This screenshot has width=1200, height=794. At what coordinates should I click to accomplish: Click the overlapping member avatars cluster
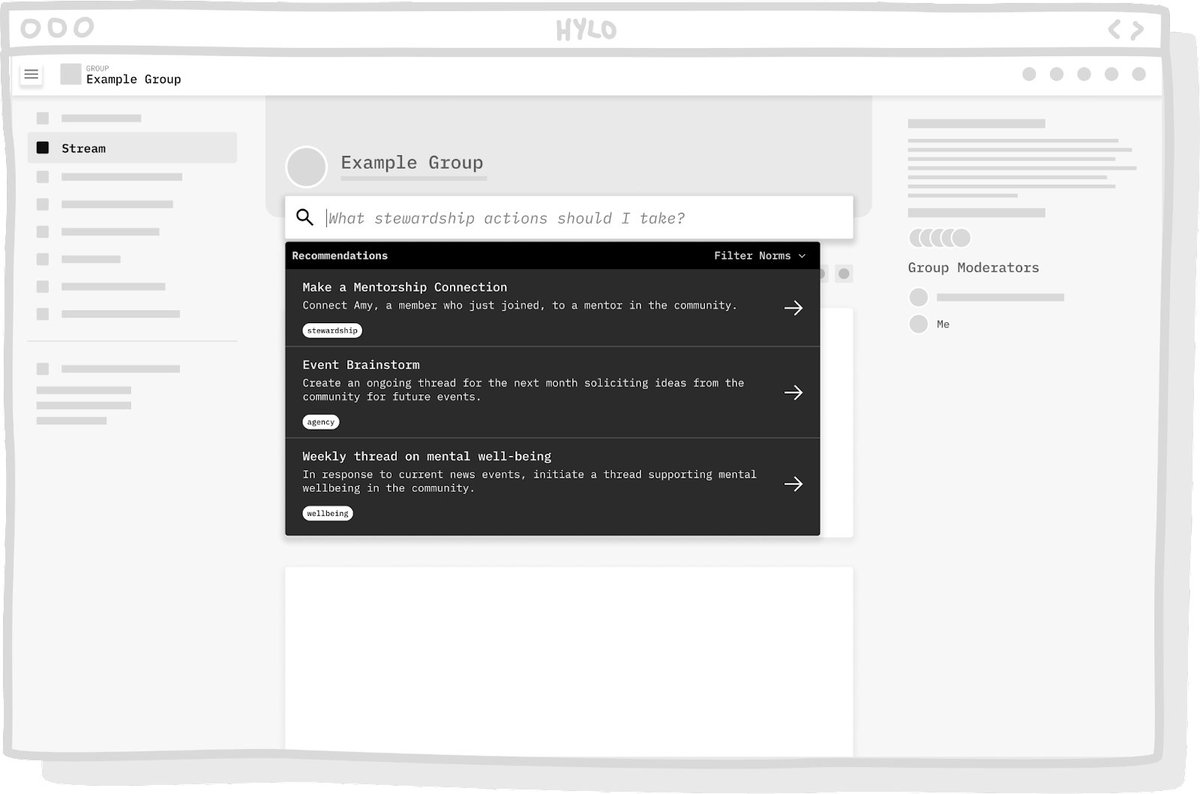click(x=939, y=238)
